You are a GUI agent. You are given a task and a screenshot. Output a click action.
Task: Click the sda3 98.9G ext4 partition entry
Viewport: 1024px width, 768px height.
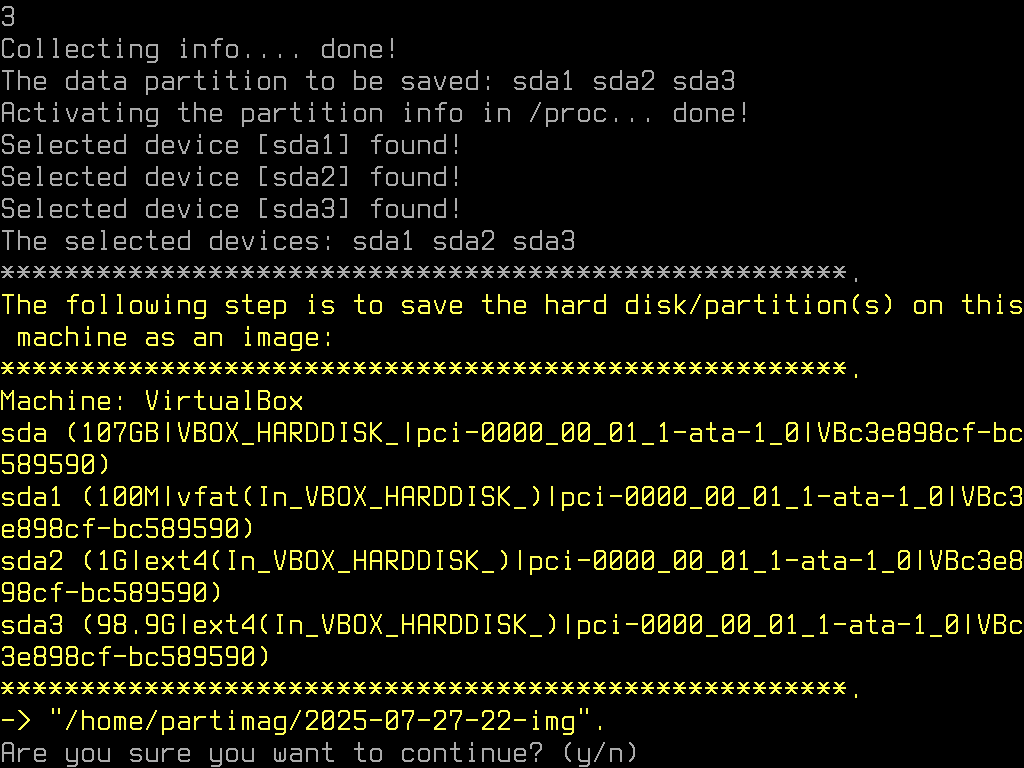[512, 641]
